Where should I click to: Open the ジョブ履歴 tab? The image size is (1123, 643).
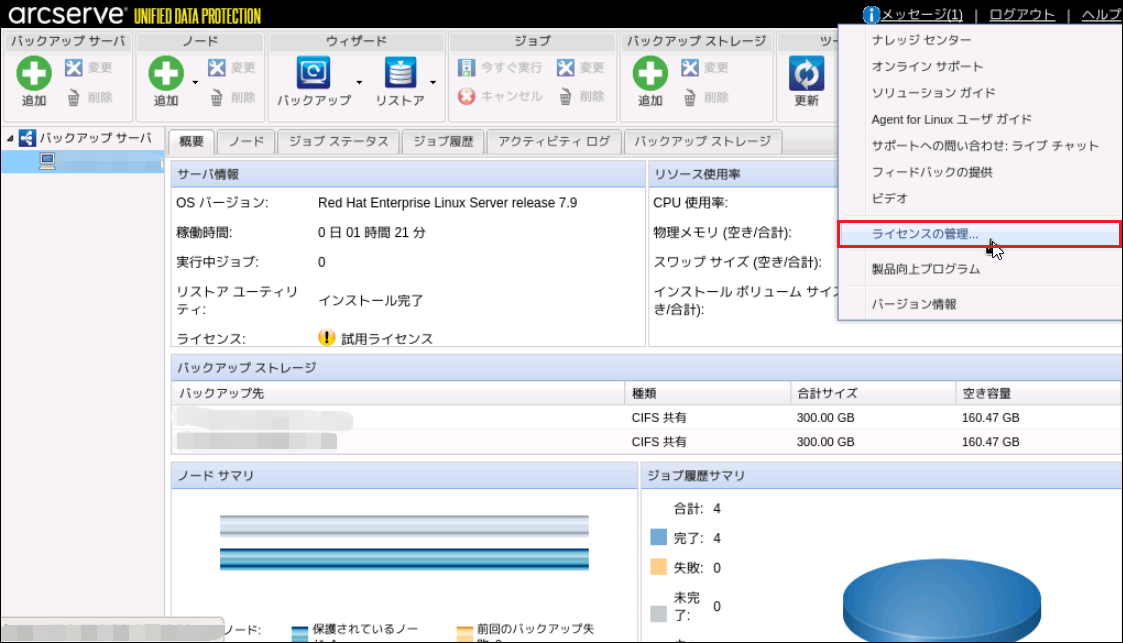[443, 141]
